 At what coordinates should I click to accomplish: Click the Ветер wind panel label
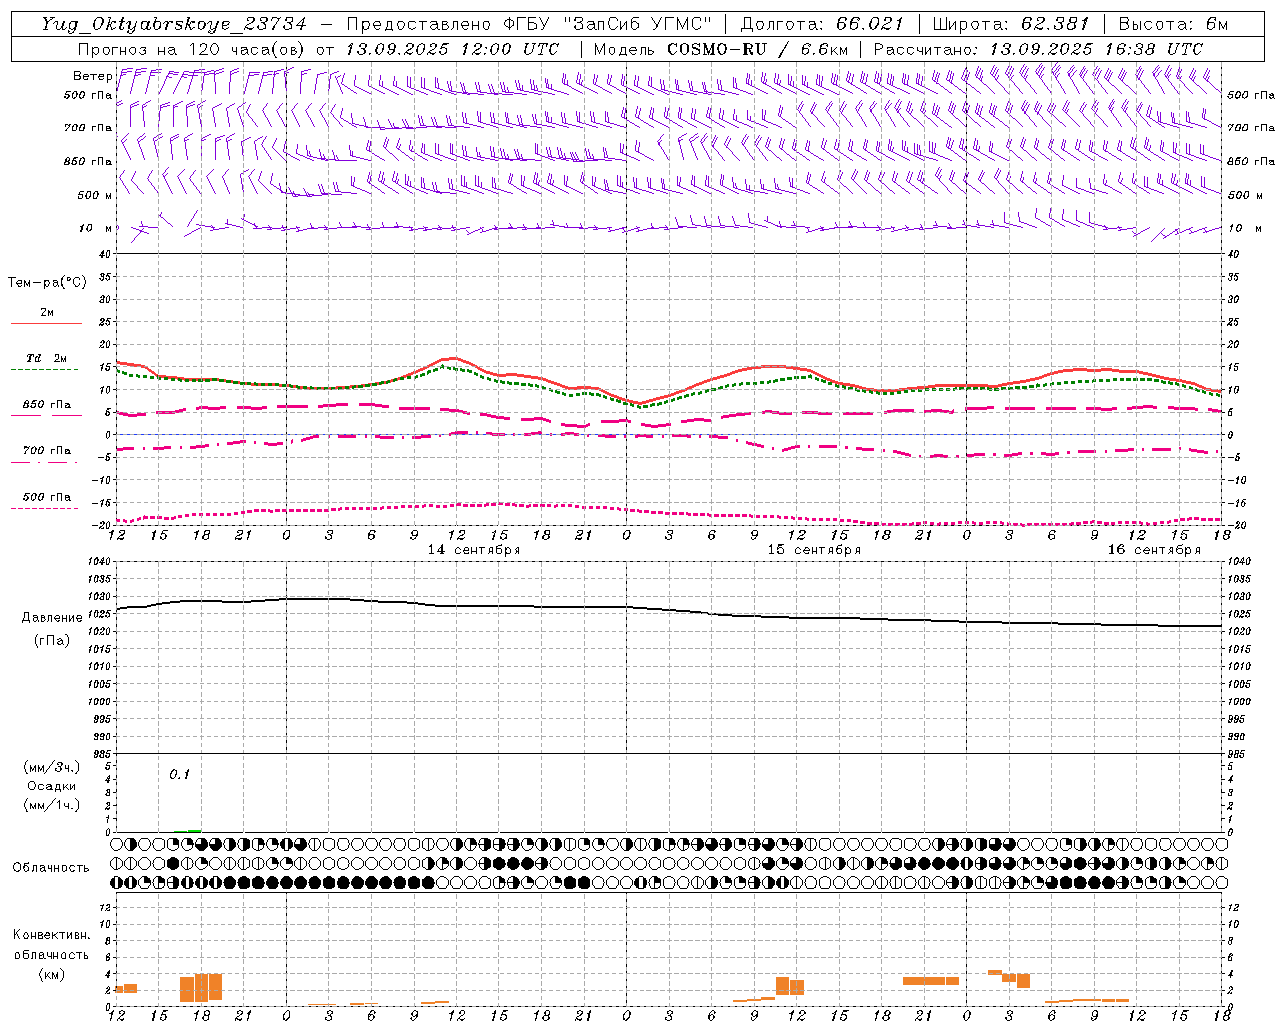92,76
